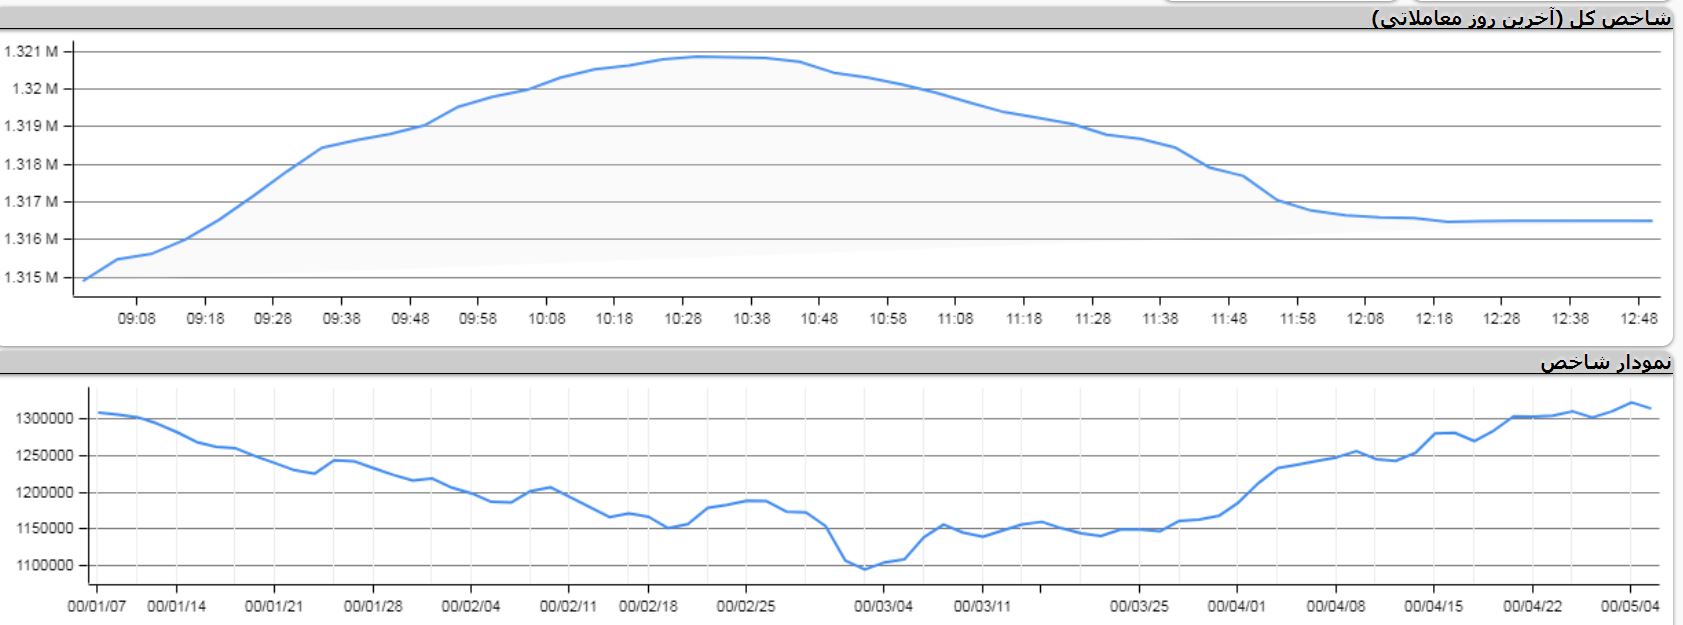This screenshot has height=625, width=1683.
Task: Click the 1.321 M y-axis label
Action: coord(31,51)
